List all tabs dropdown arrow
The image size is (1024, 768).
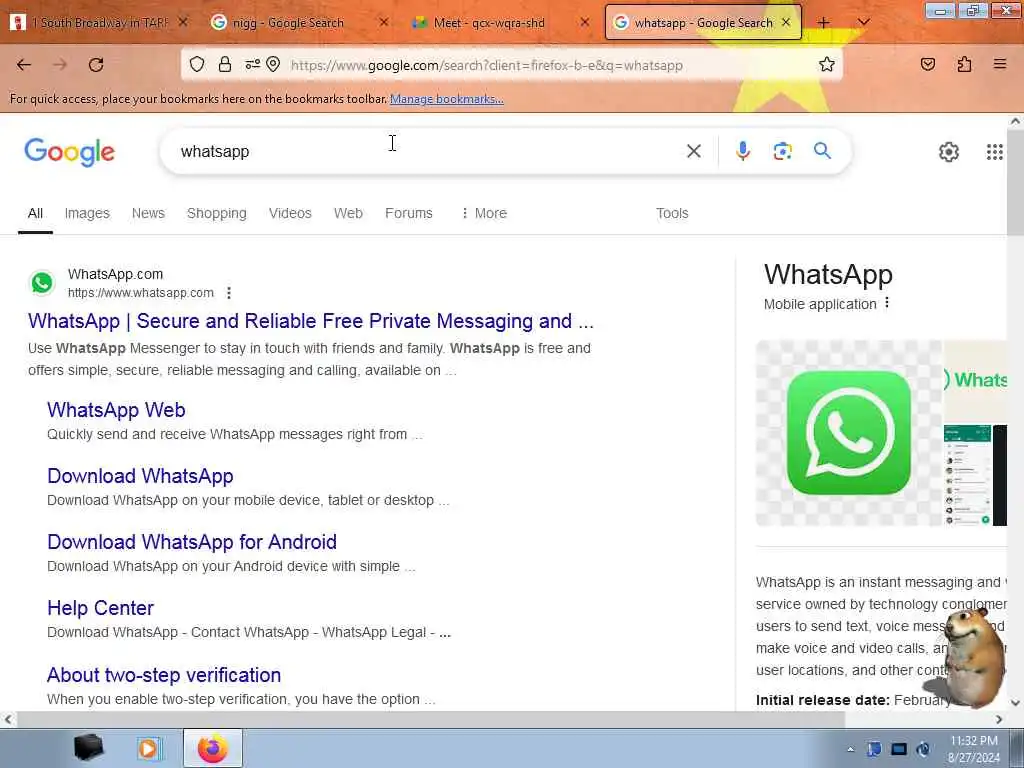[864, 23]
